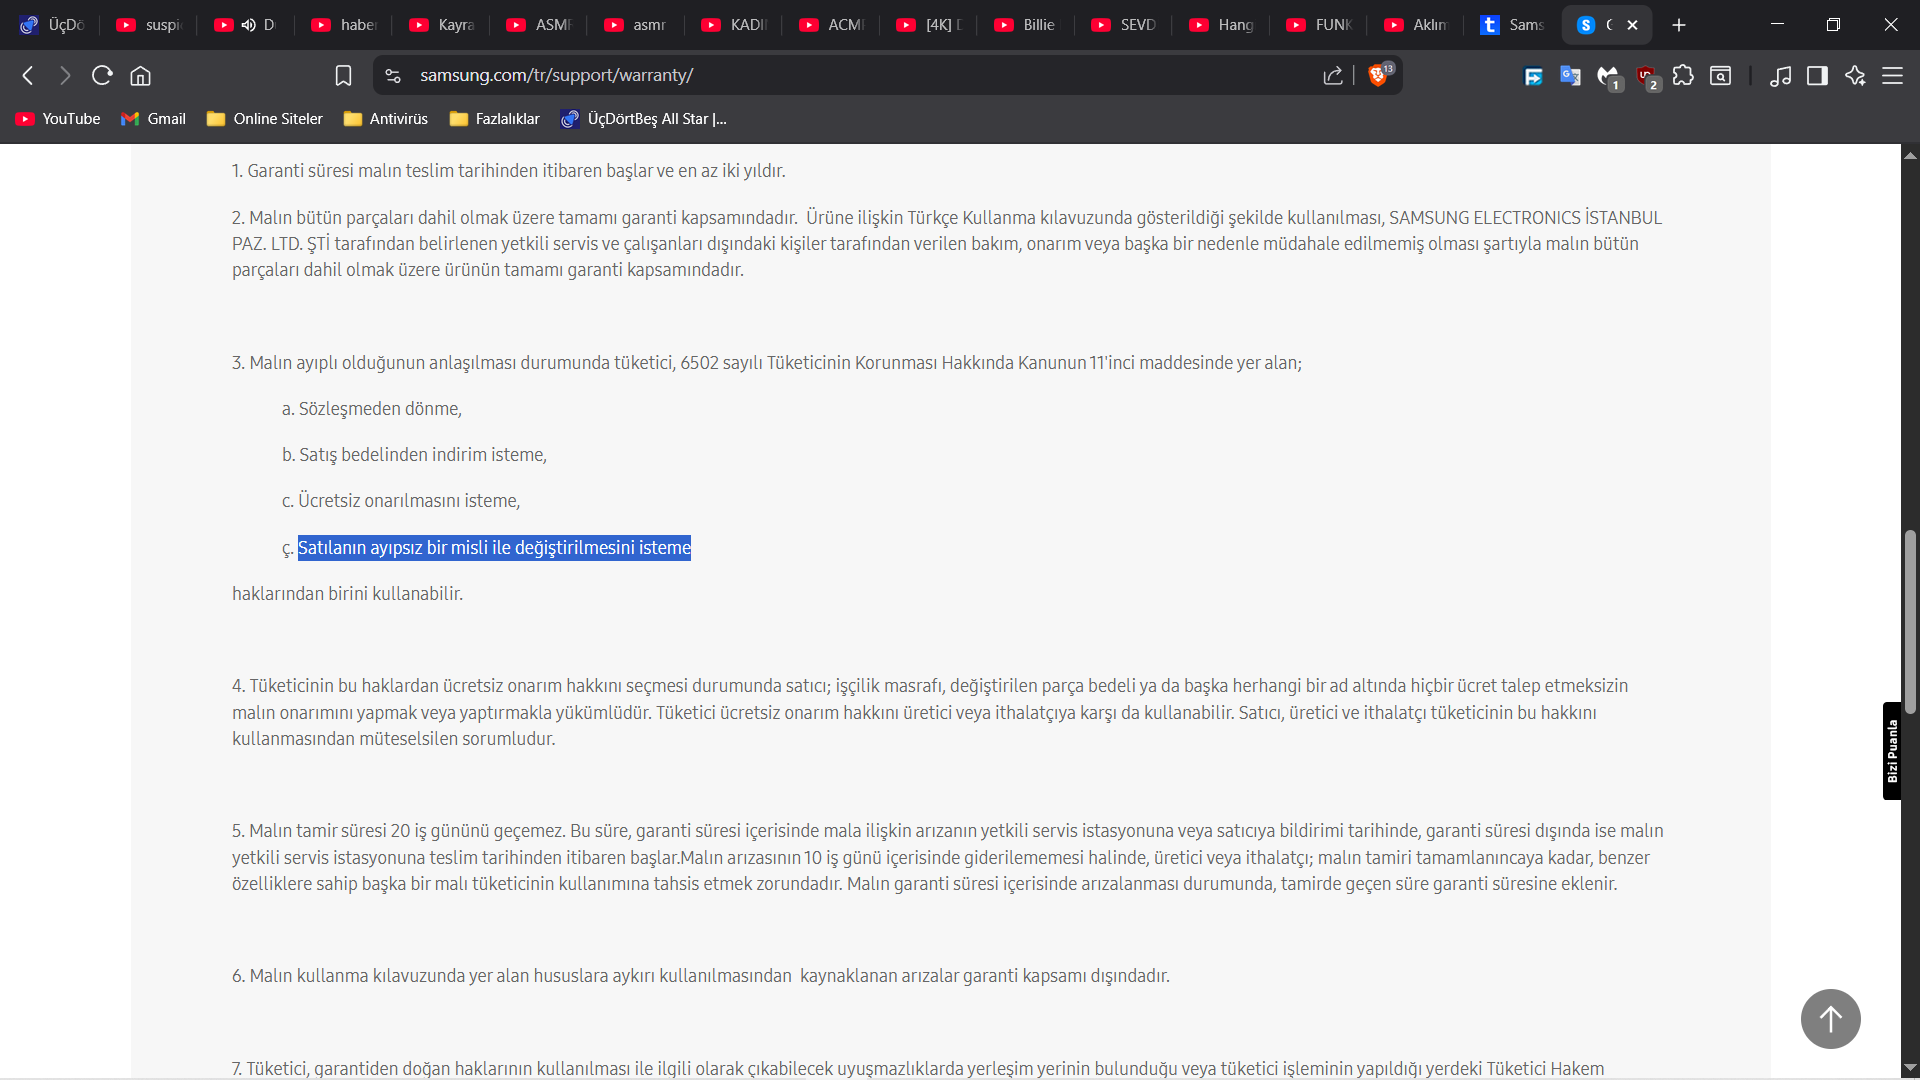Toggle the browser sidebar panel

click(1818, 75)
